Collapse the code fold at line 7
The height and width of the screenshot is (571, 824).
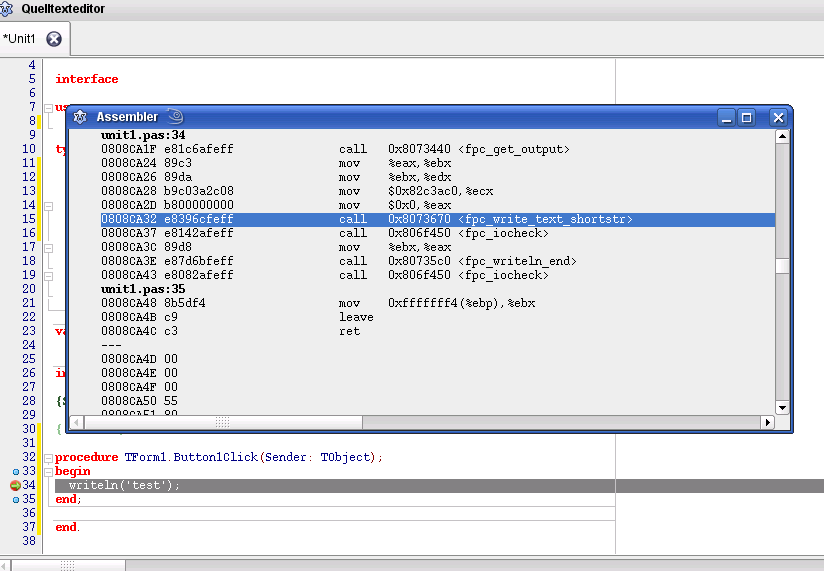click(47, 107)
